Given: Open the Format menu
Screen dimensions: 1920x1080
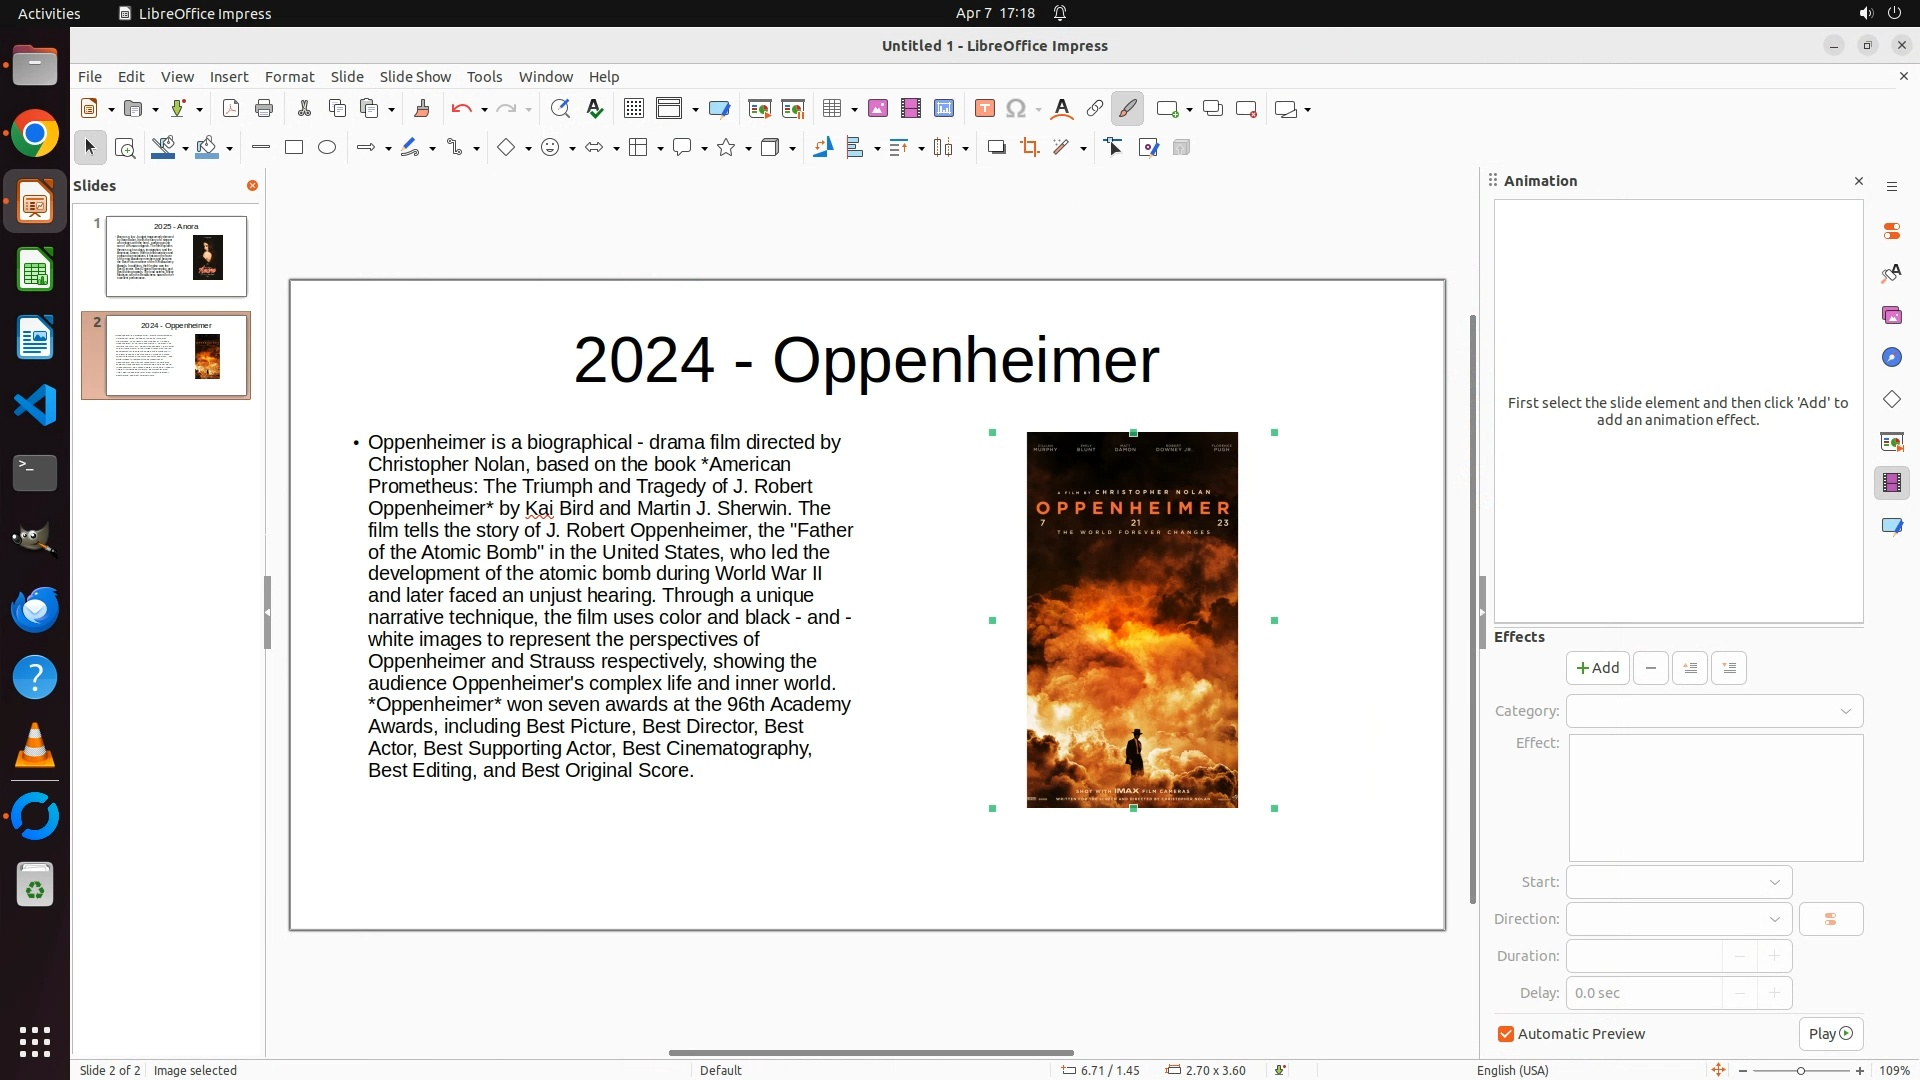Looking at the screenshot, I should coord(289,77).
